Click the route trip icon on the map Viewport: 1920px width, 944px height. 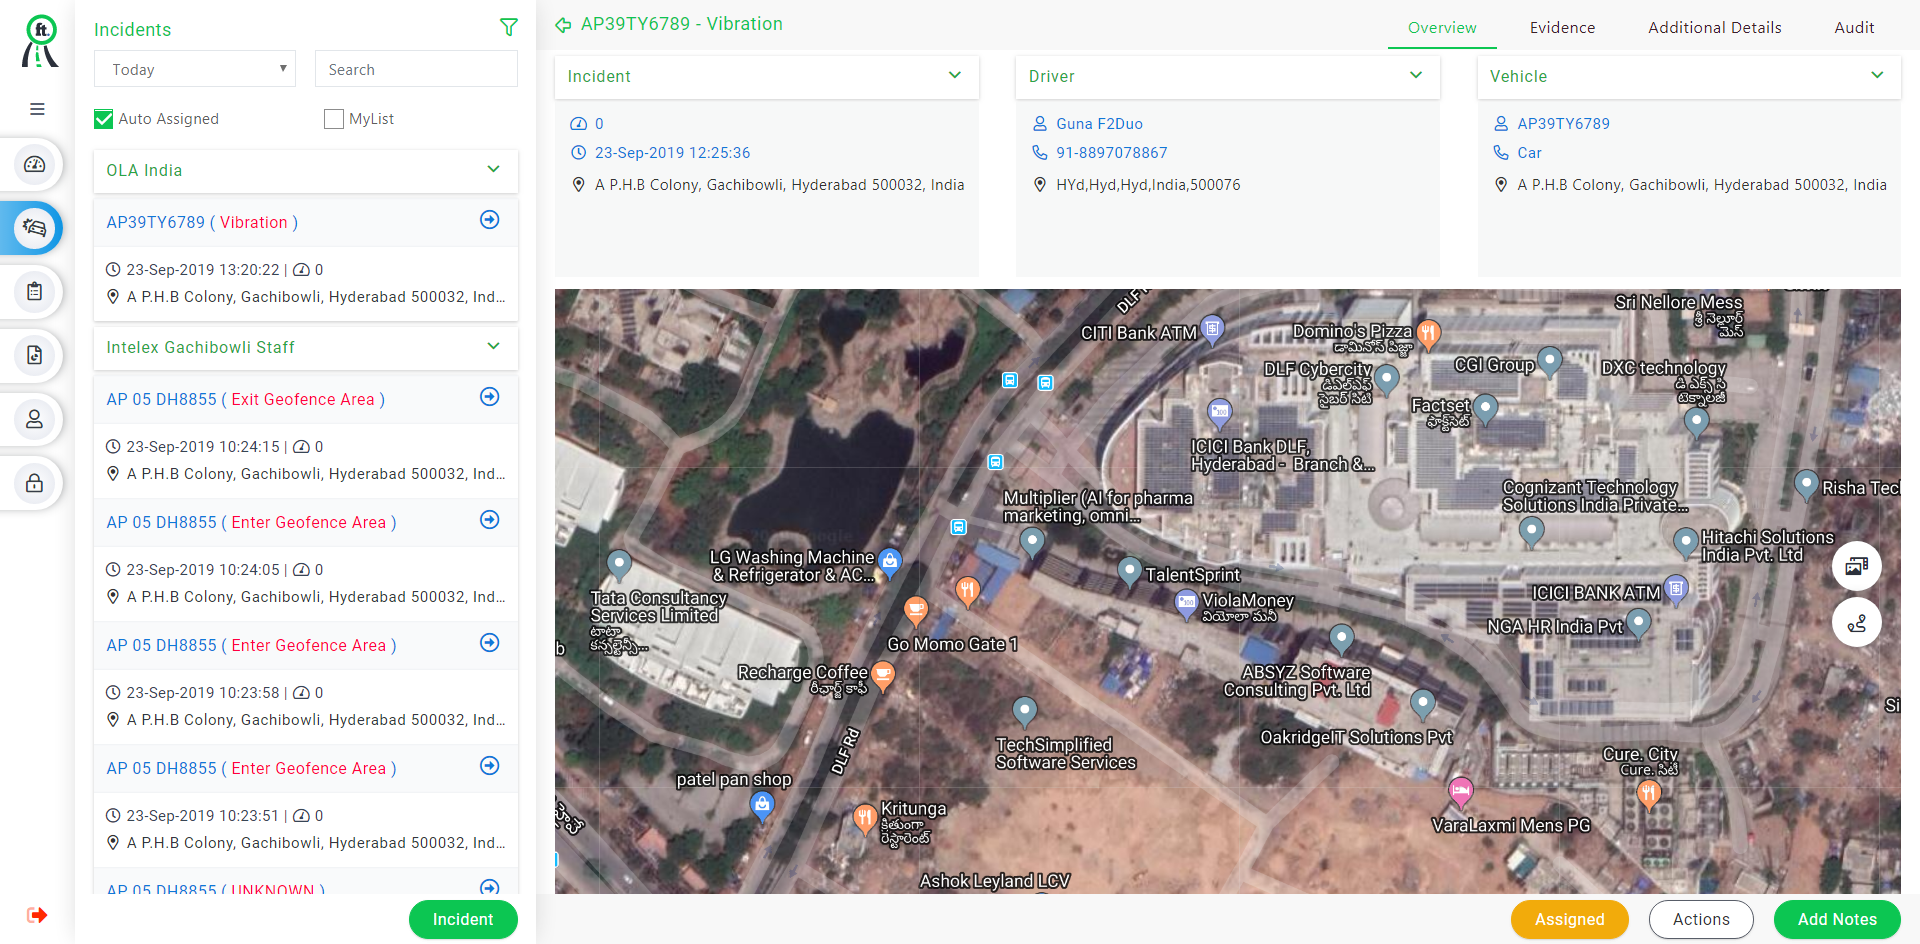pos(1857,622)
